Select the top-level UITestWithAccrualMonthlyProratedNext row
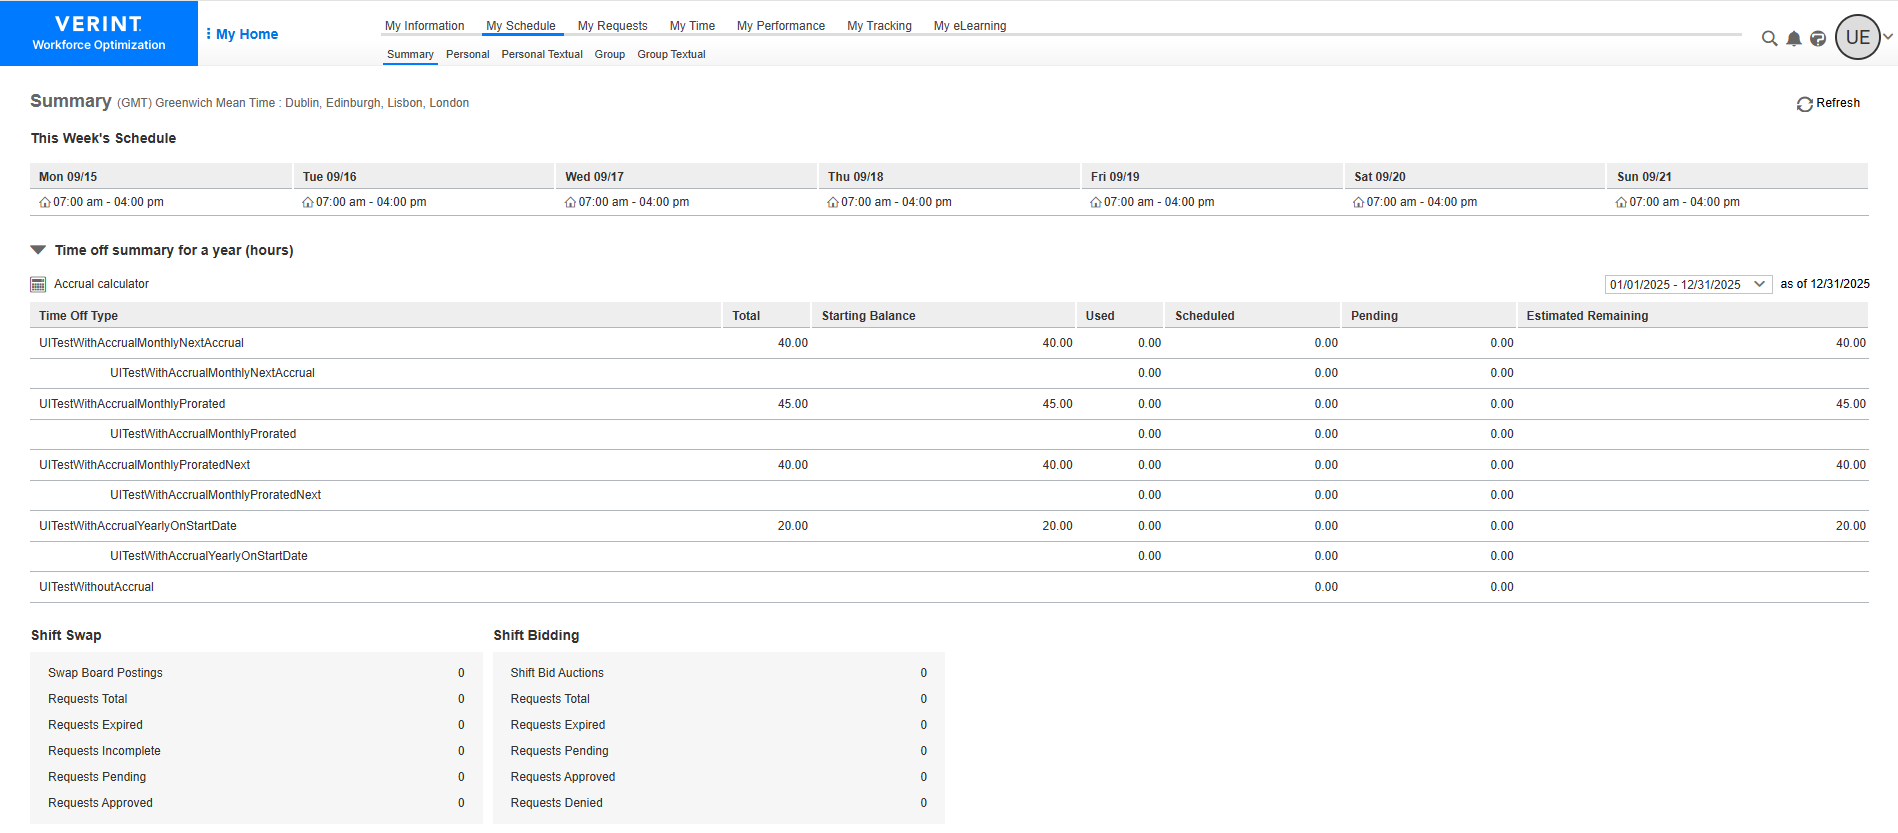The height and width of the screenshot is (833, 1898). point(949,465)
